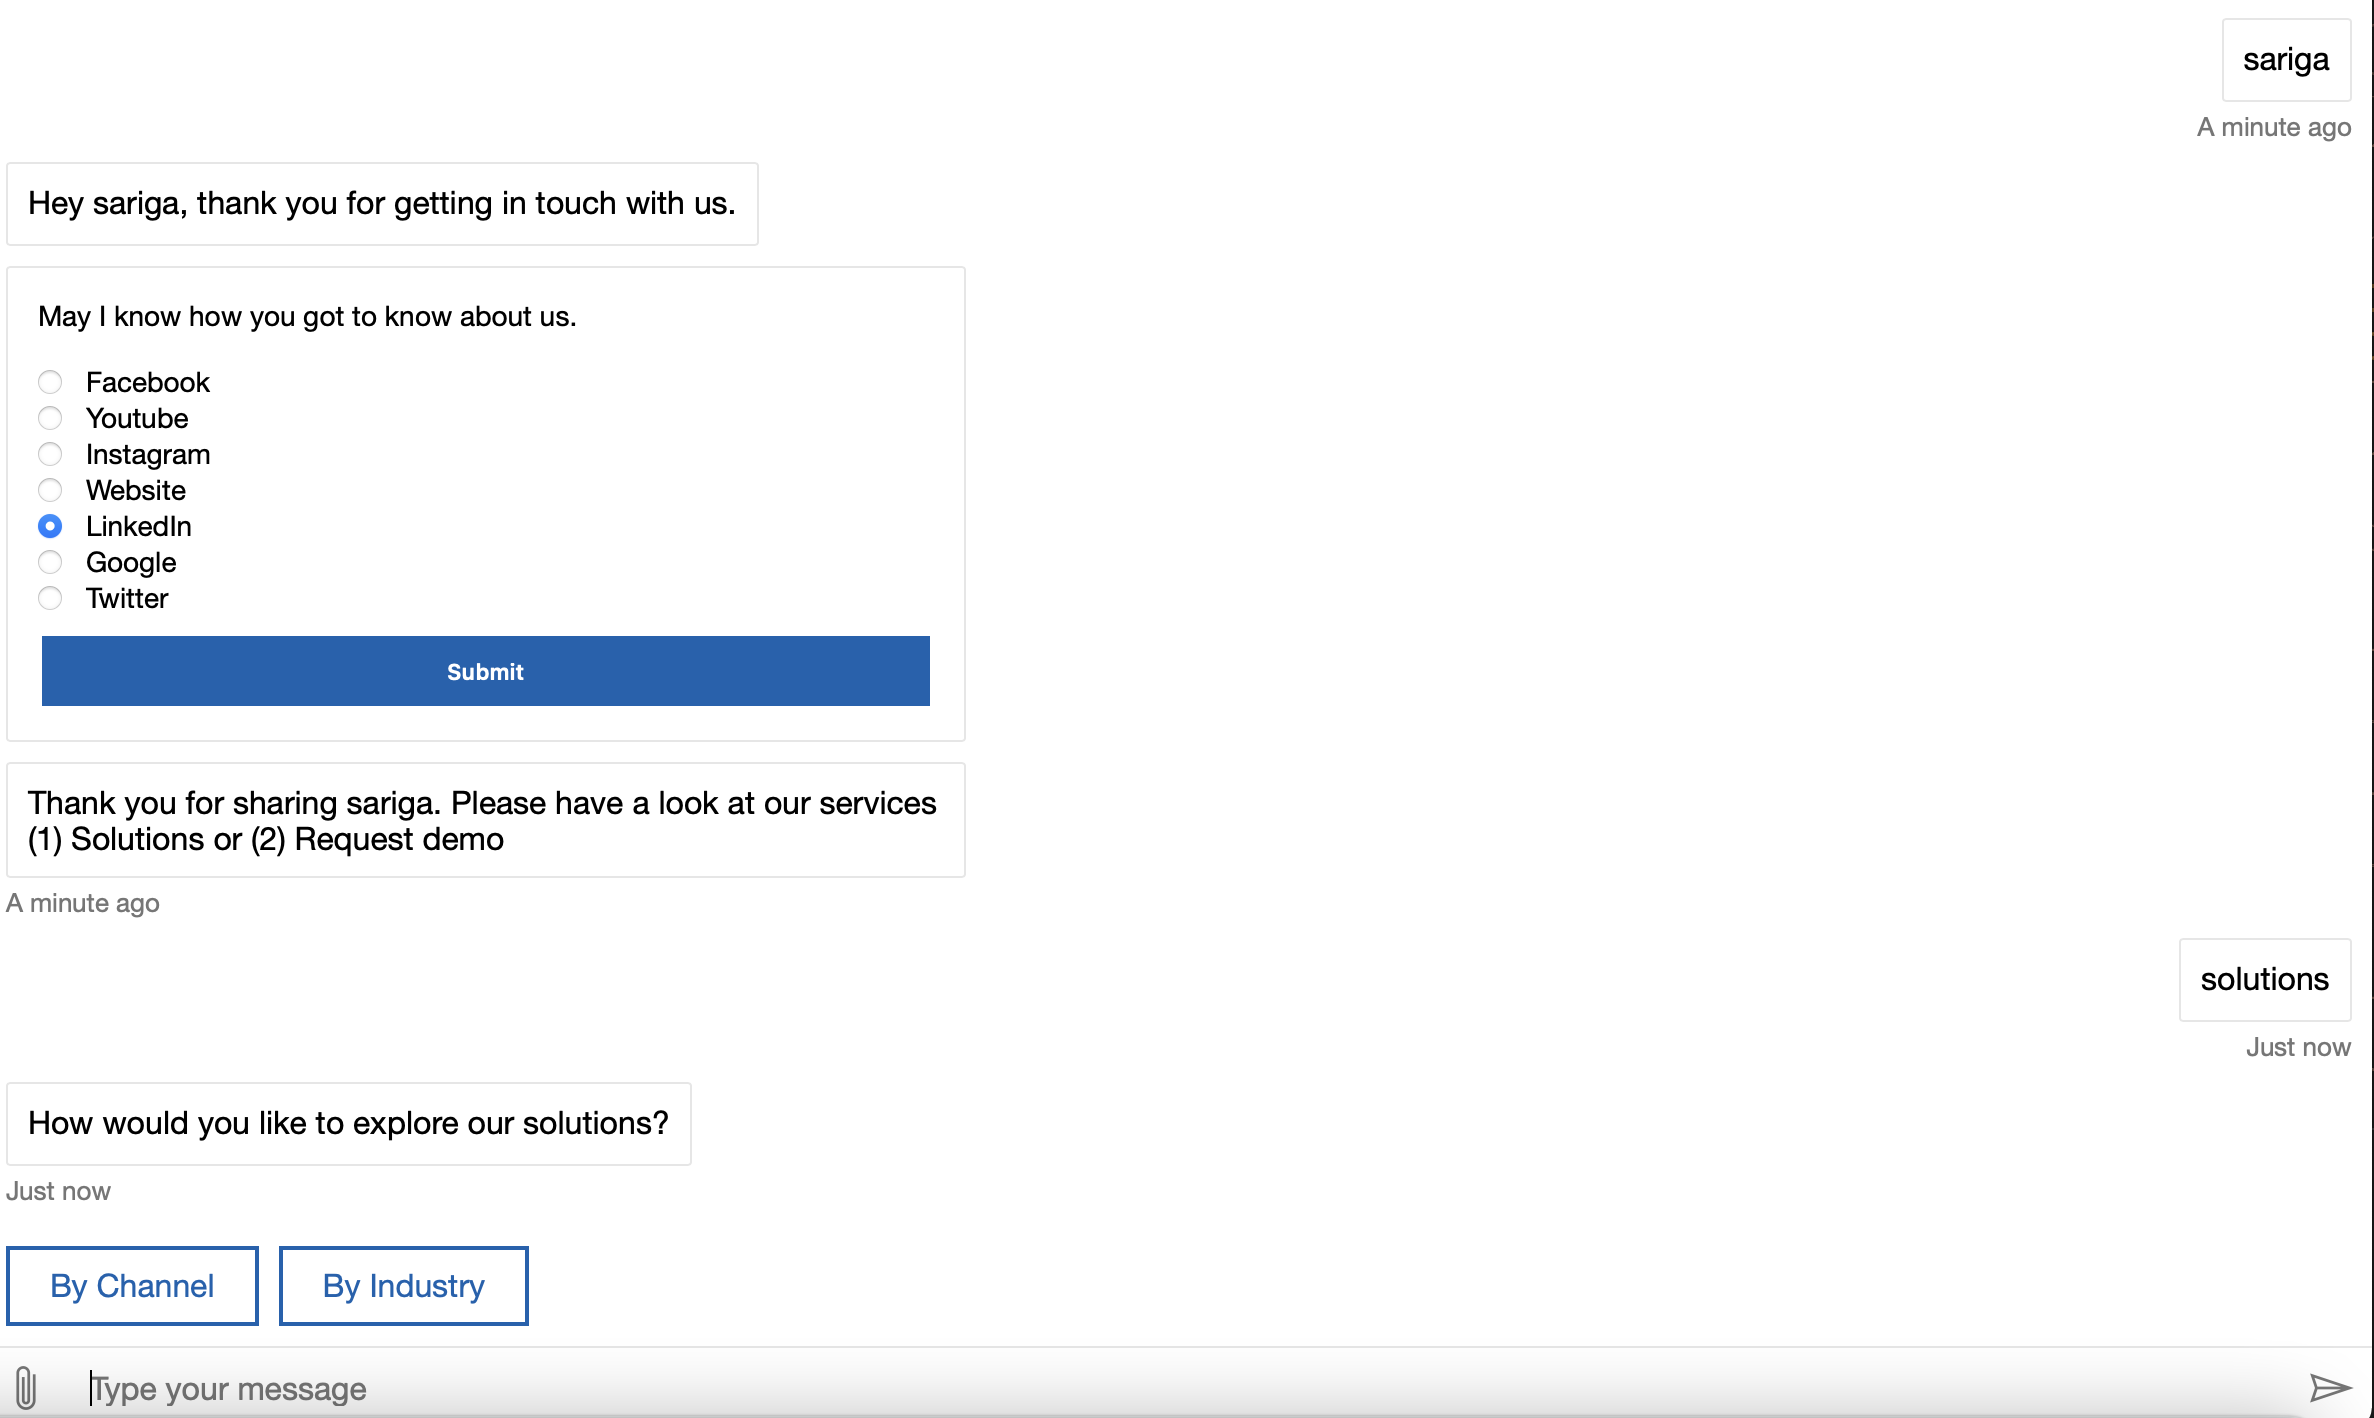Select the Youtube radio button
The height and width of the screenshot is (1418, 2374).
[51, 417]
